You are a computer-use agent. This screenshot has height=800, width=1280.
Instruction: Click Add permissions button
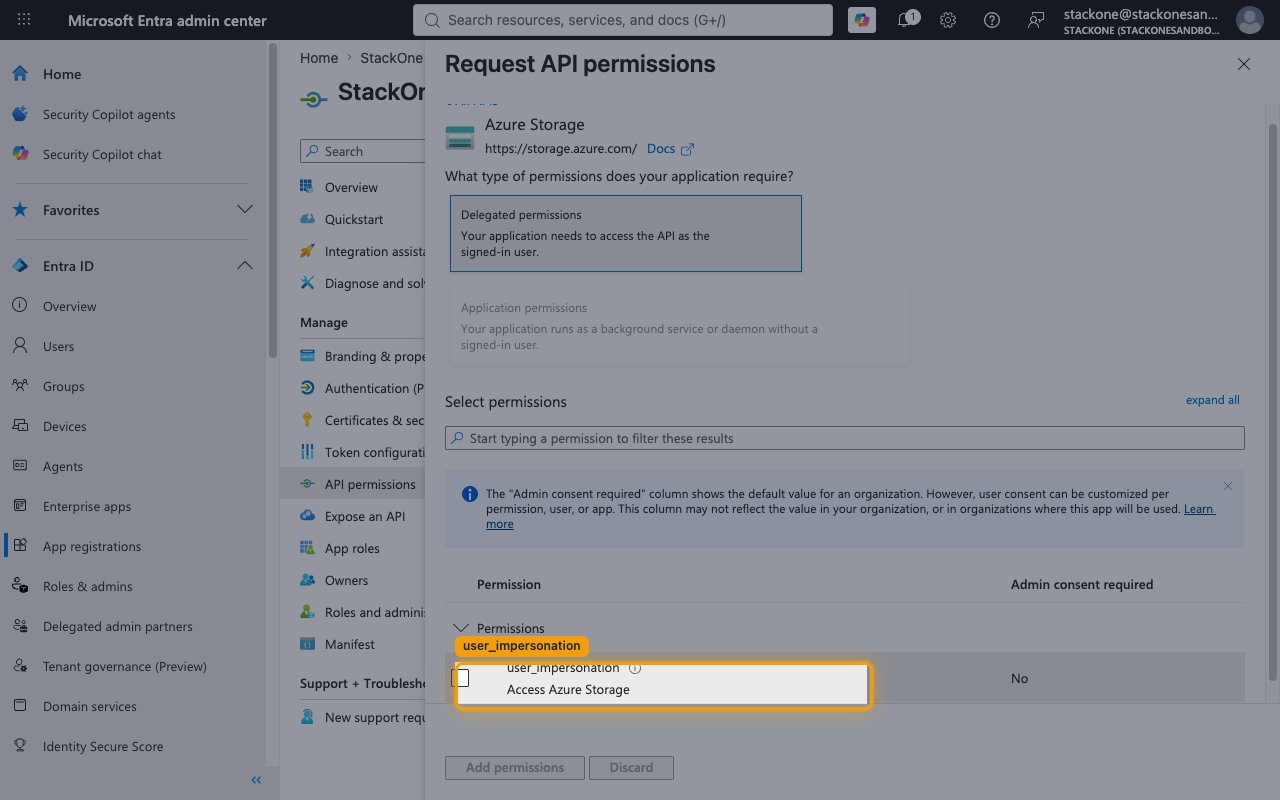[x=515, y=768]
